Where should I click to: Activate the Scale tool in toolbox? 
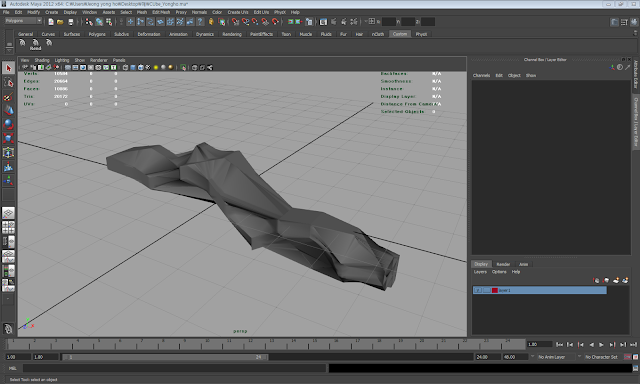tap(8, 138)
